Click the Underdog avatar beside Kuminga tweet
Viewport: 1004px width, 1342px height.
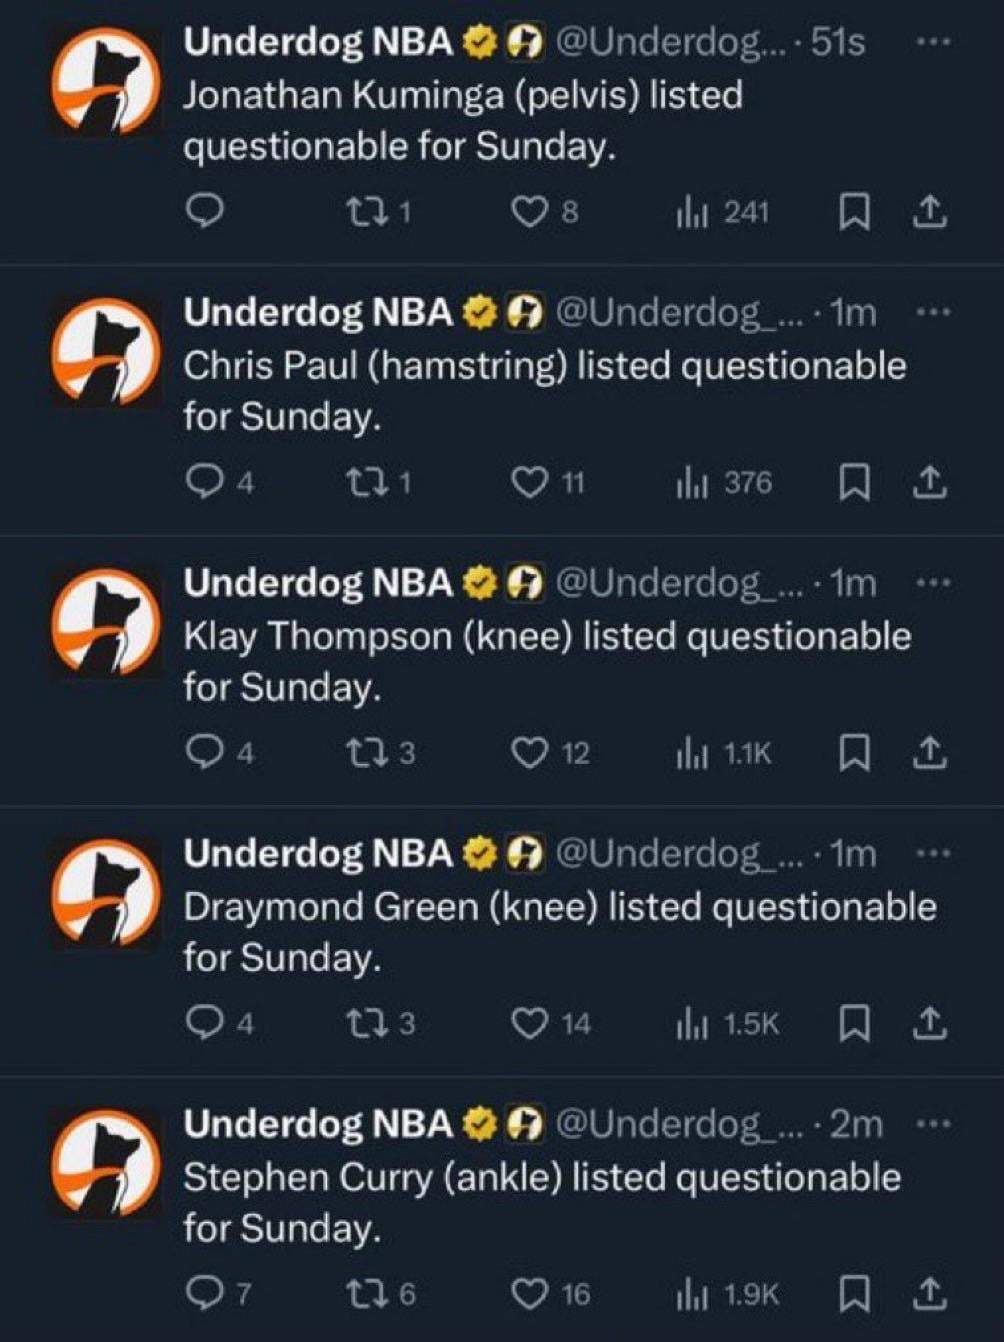pyautogui.click(x=105, y=80)
